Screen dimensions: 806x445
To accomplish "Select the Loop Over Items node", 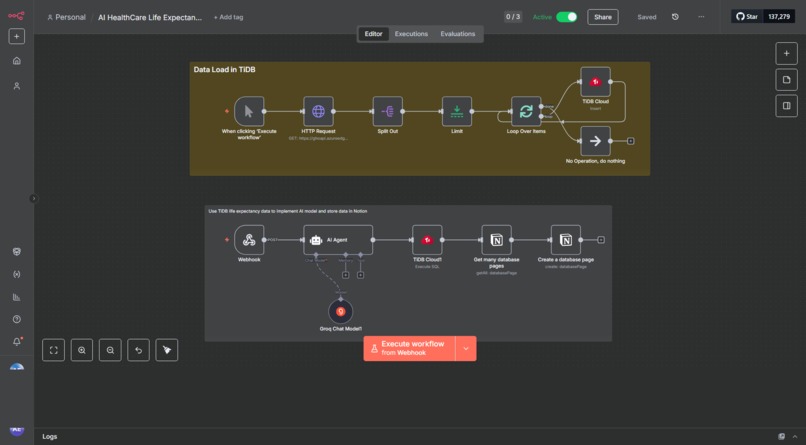I will [526, 111].
